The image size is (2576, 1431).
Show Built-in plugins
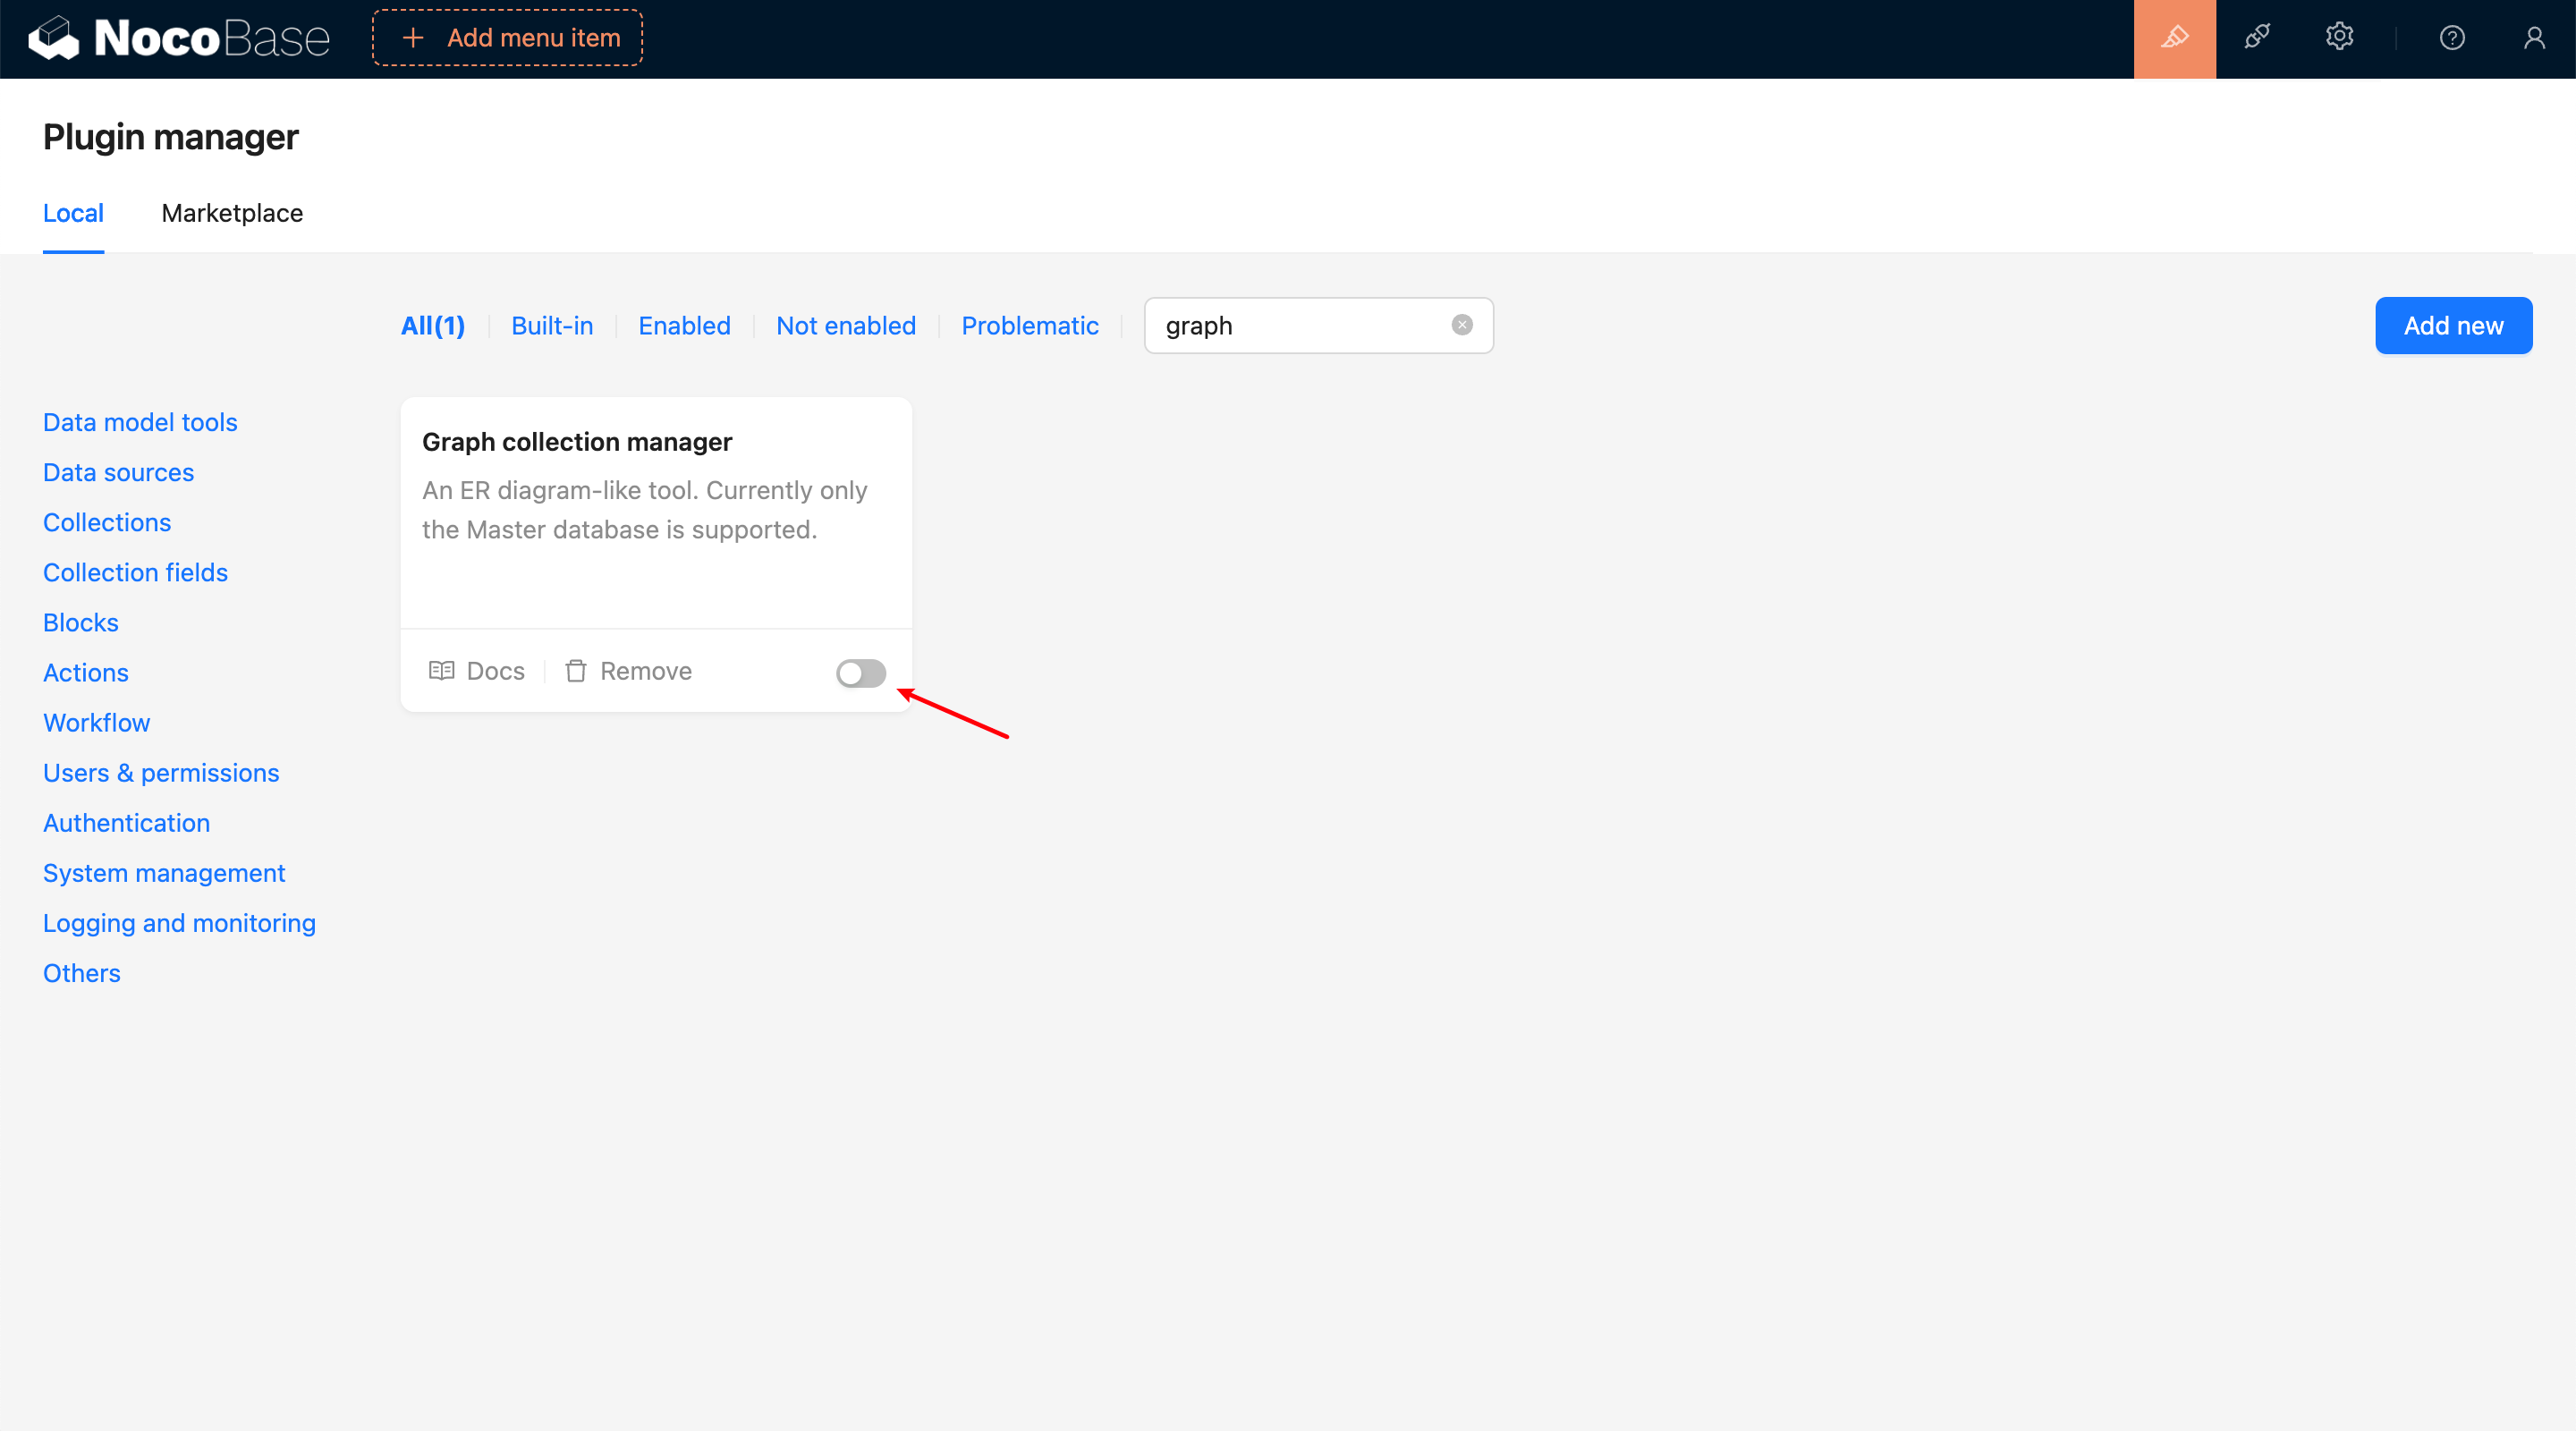click(551, 326)
